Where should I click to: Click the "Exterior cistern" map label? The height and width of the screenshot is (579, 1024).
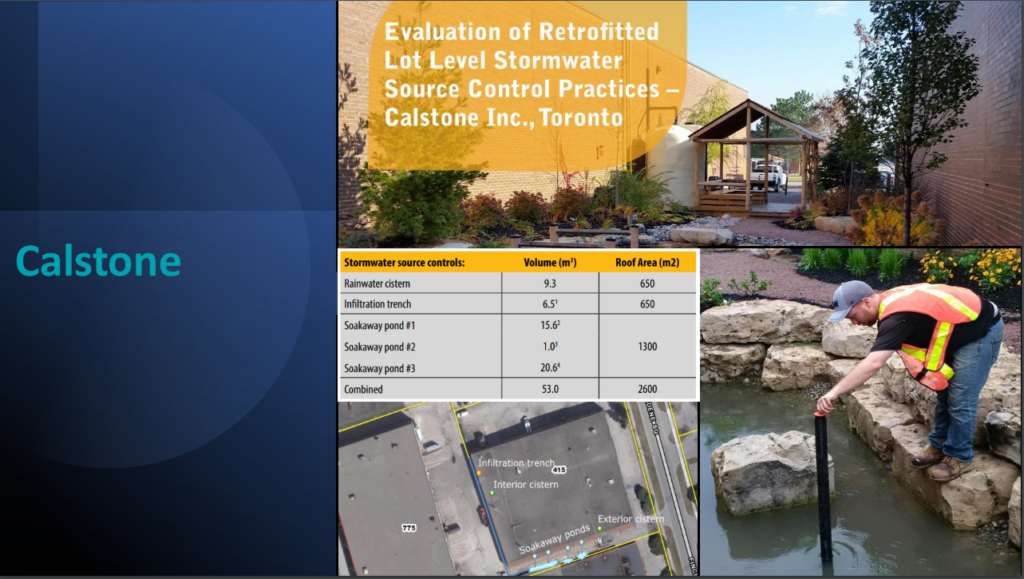(631, 519)
